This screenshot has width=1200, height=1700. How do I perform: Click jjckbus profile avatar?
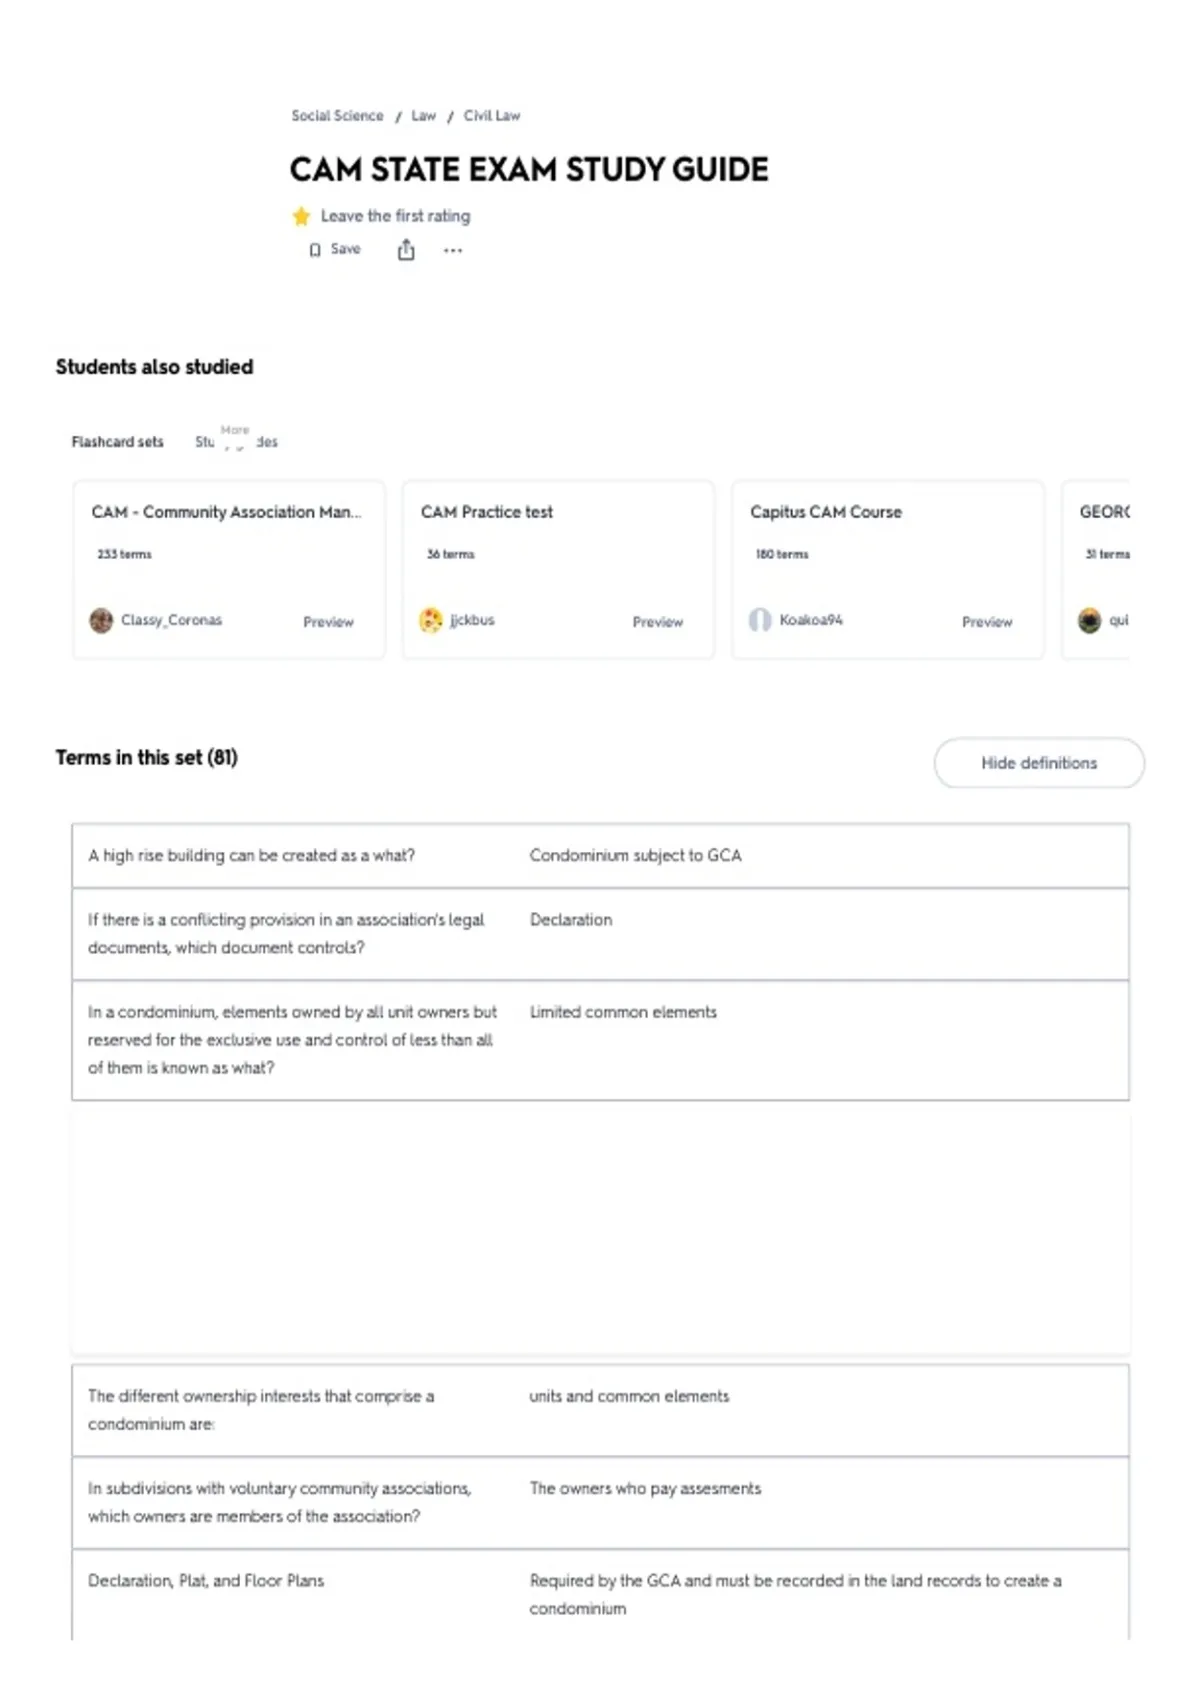click(430, 620)
